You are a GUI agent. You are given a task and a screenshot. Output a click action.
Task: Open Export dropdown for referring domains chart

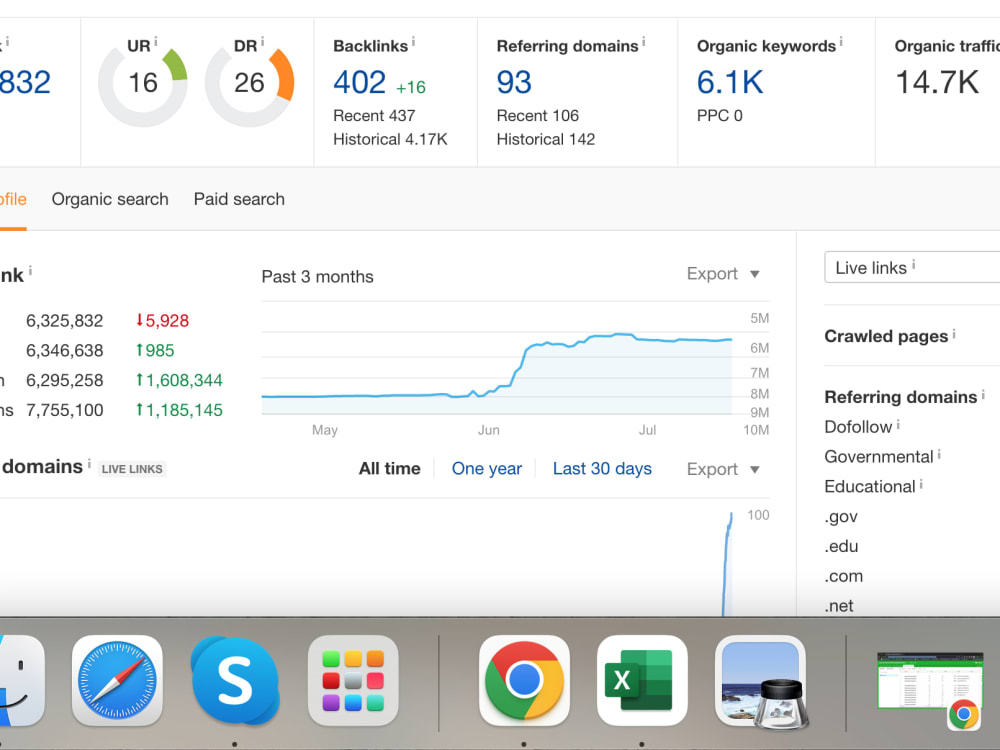[723, 469]
